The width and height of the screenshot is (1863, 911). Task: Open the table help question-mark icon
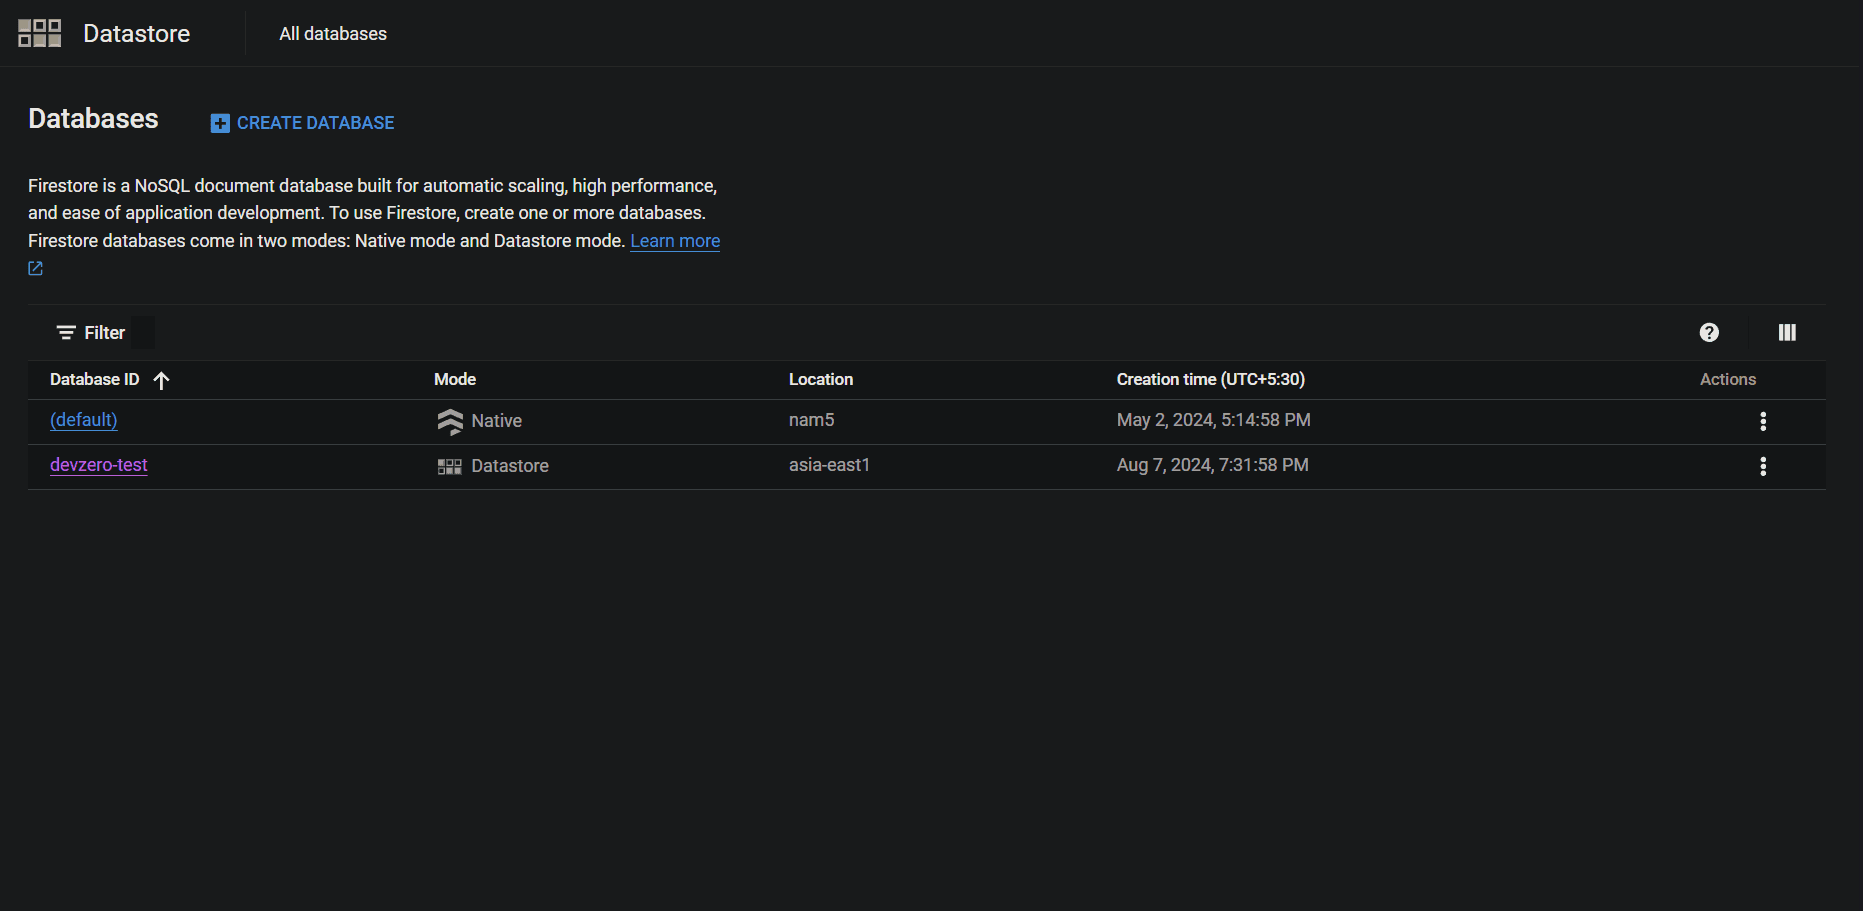coord(1709,332)
